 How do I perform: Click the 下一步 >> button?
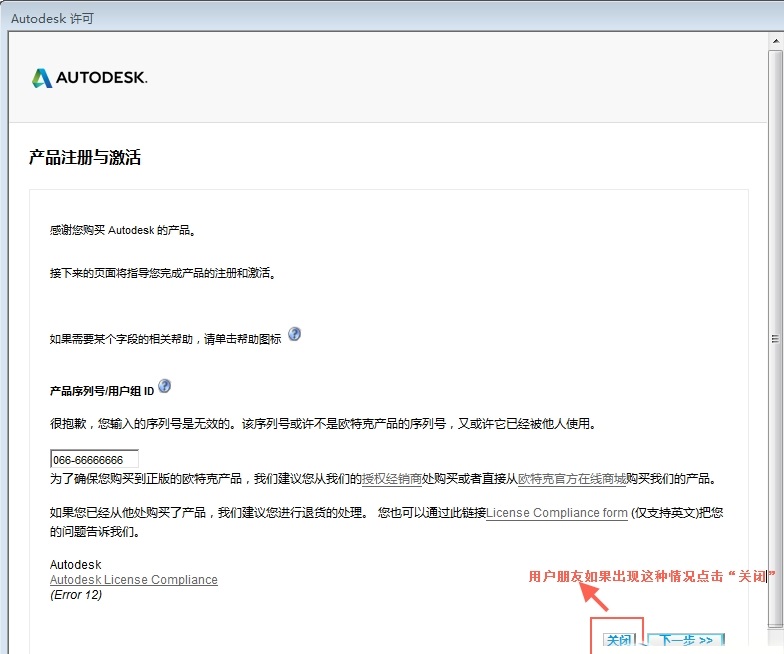686,640
